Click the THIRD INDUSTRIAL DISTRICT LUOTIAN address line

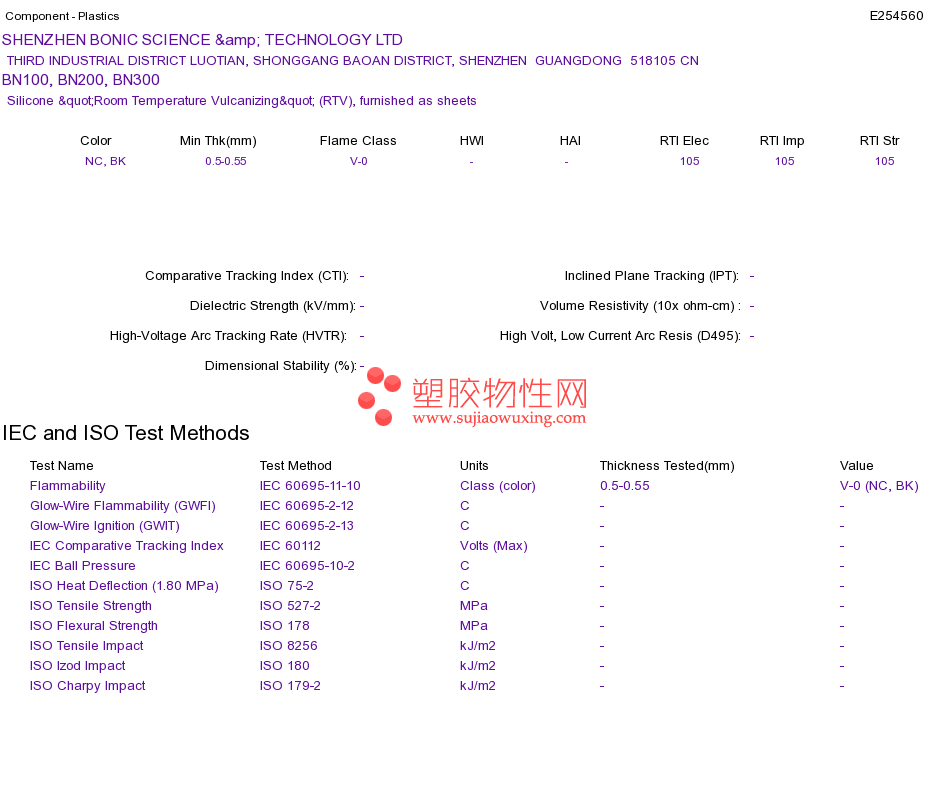tap(353, 61)
